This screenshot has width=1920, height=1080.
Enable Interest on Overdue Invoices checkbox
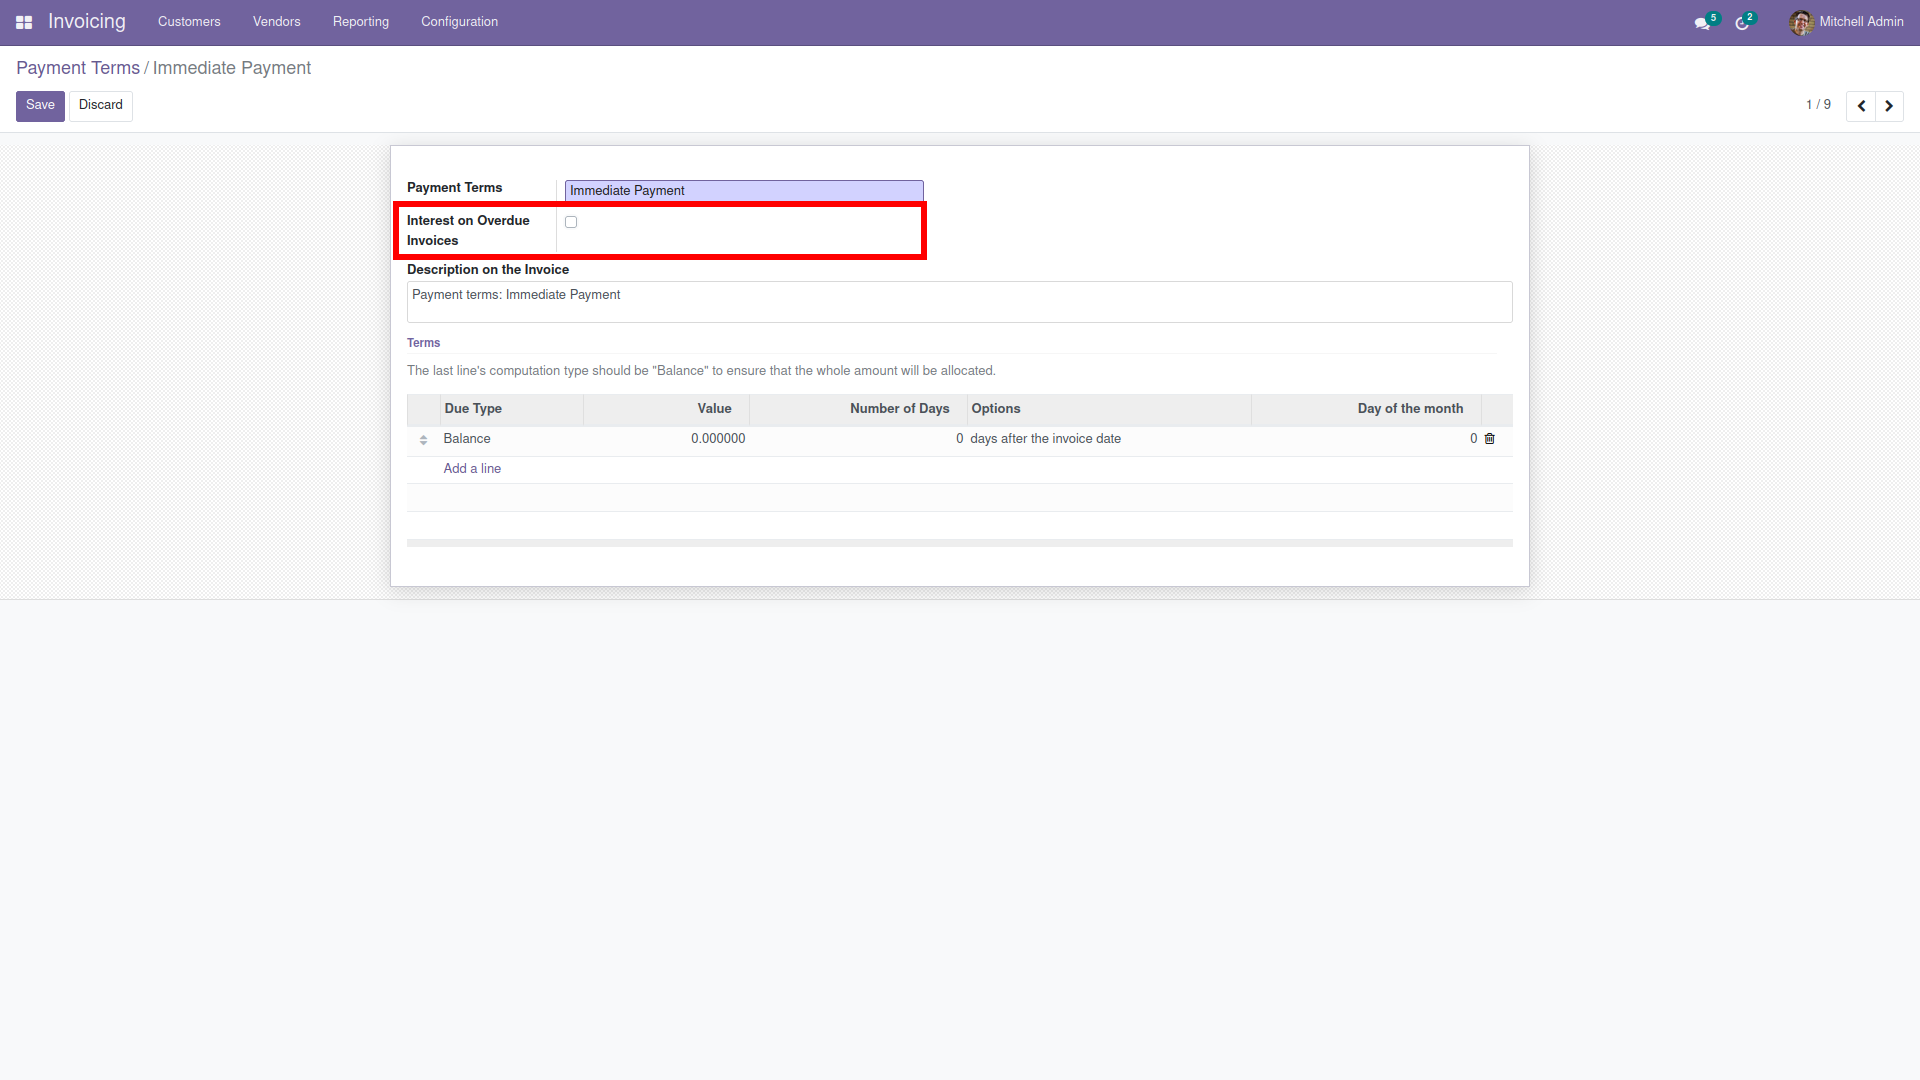[571, 222]
